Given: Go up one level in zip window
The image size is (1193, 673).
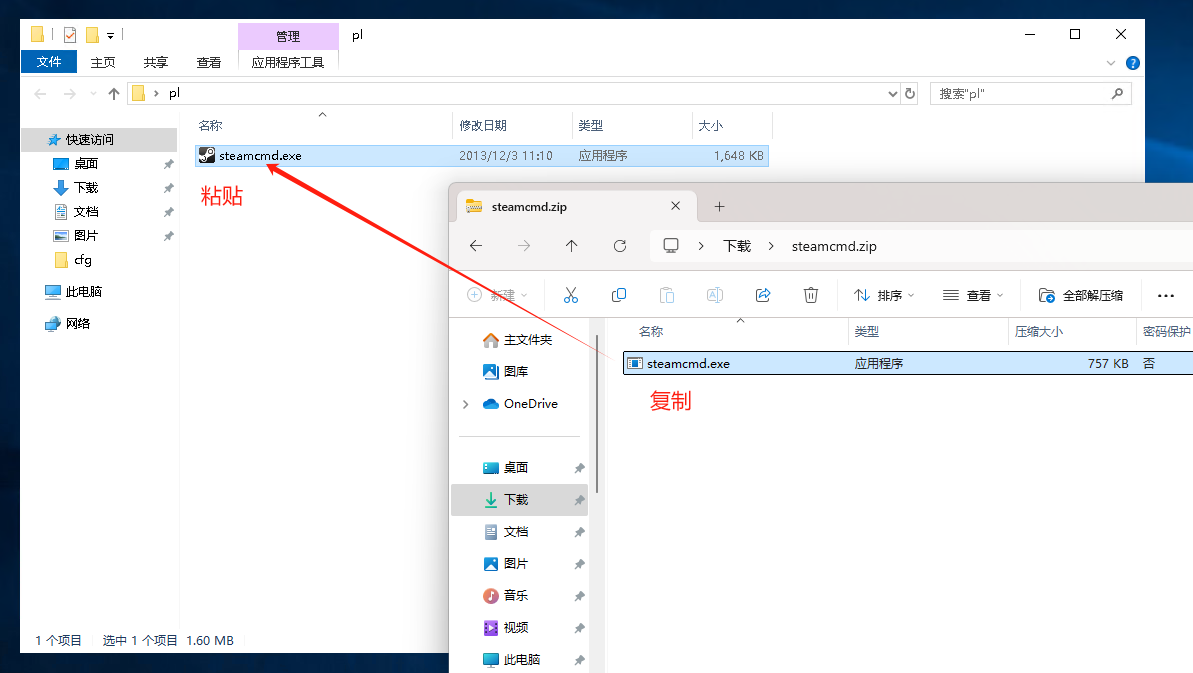Looking at the screenshot, I should pos(571,246).
